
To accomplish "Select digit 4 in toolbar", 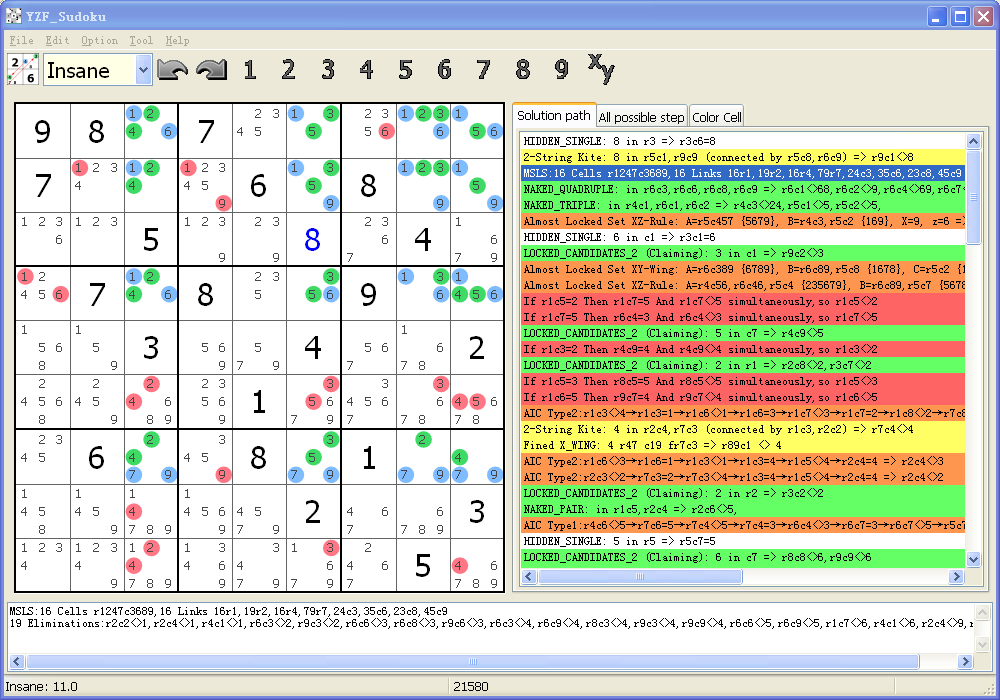I will pos(367,70).
